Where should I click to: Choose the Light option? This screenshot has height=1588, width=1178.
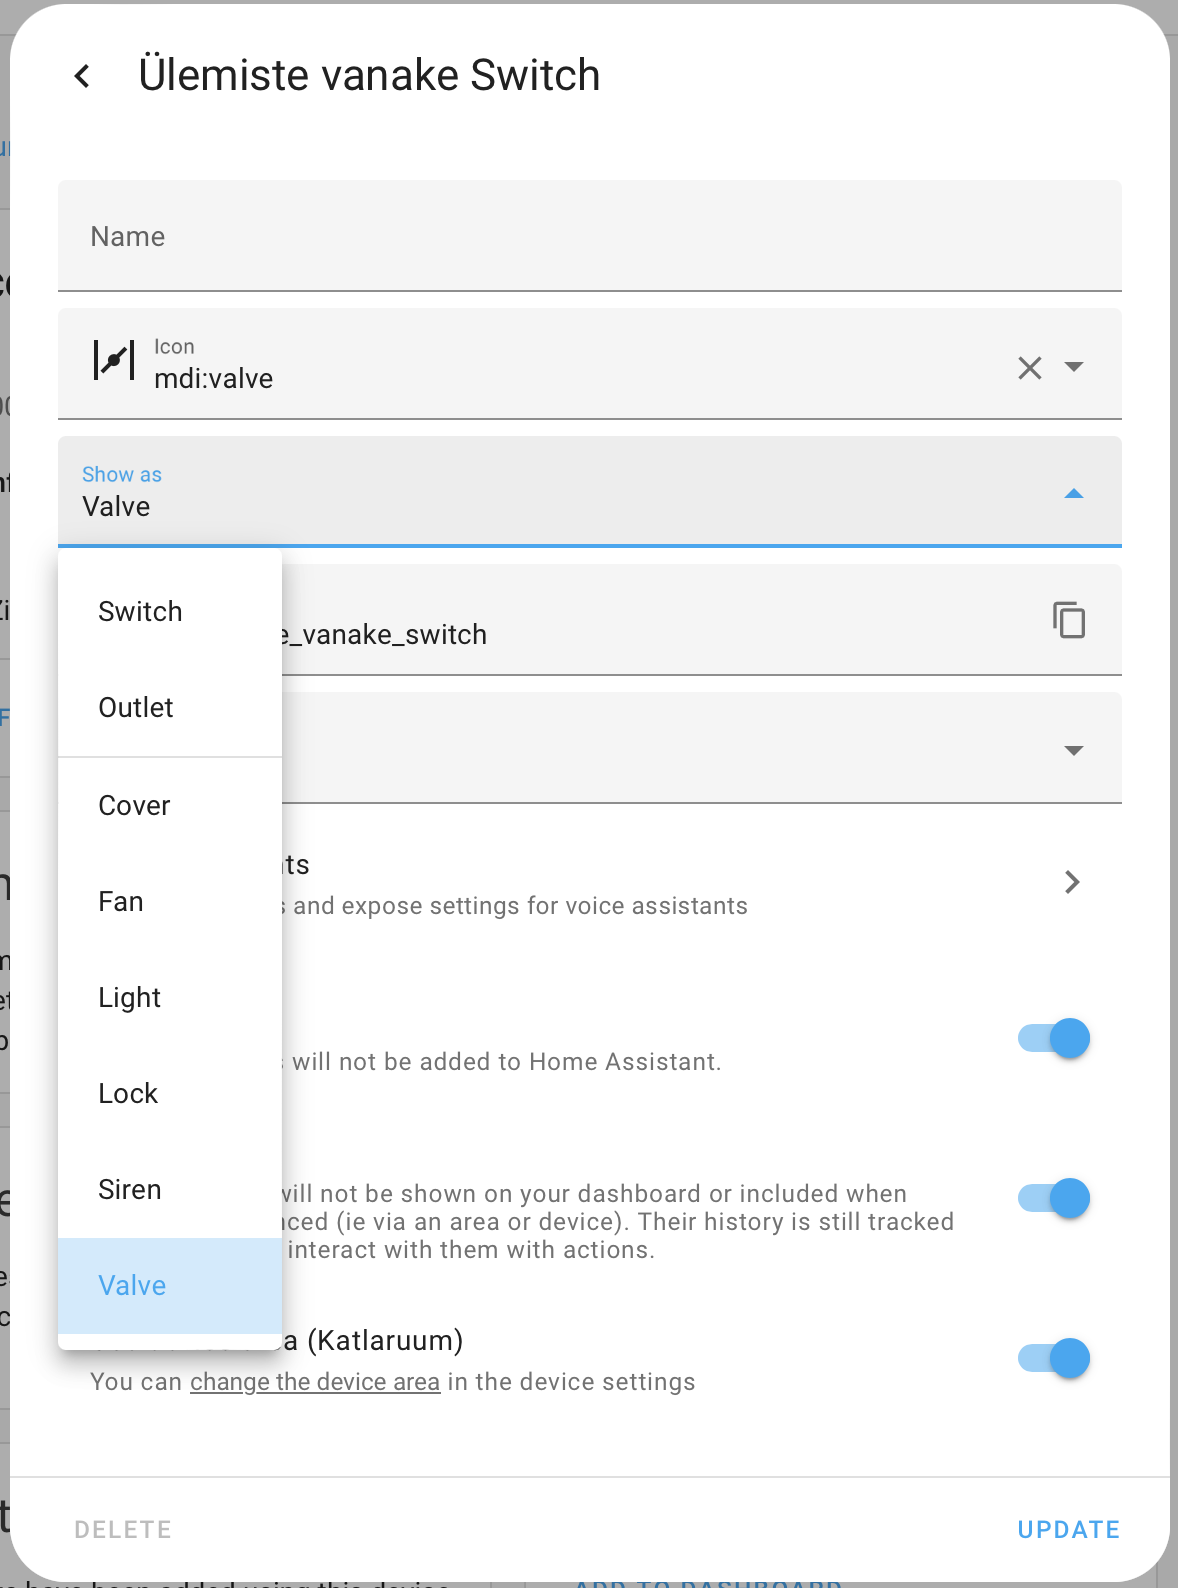(x=130, y=998)
